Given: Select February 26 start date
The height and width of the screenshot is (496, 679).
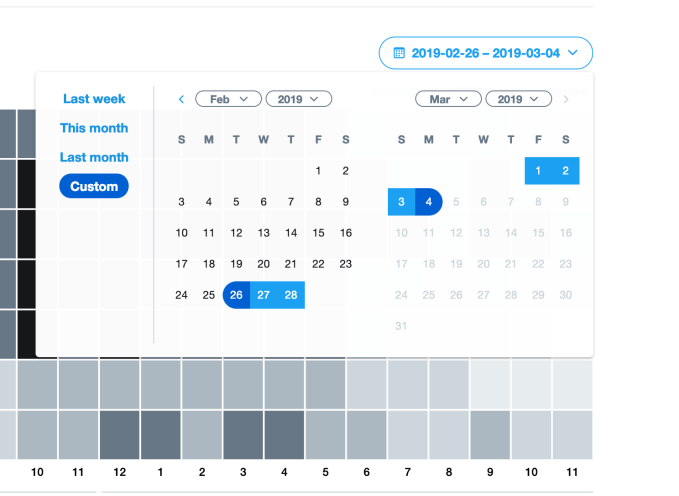Looking at the screenshot, I should point(236,295).
